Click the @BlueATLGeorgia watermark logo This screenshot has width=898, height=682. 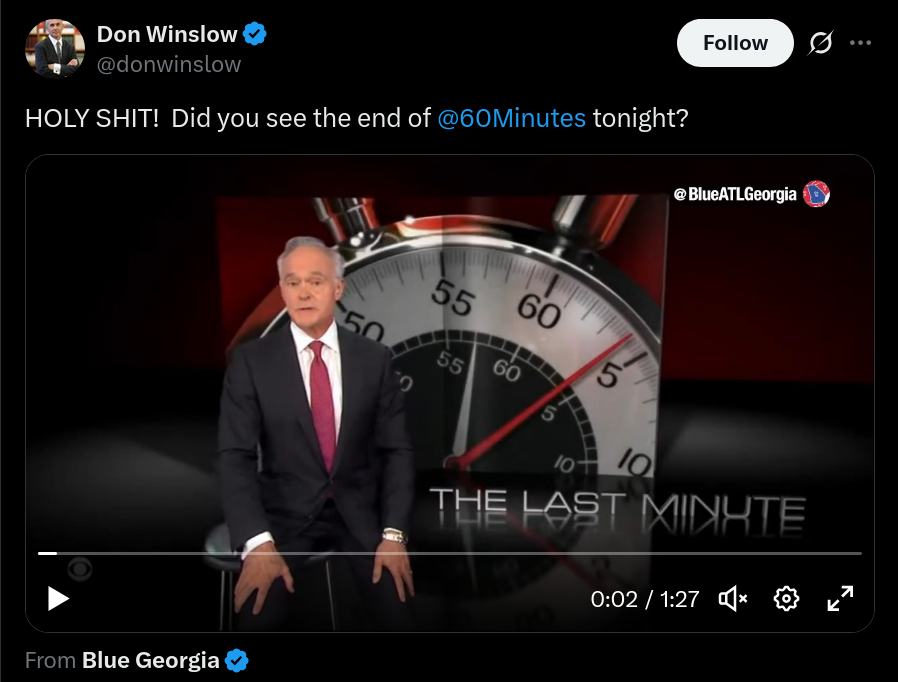point(816,194)
